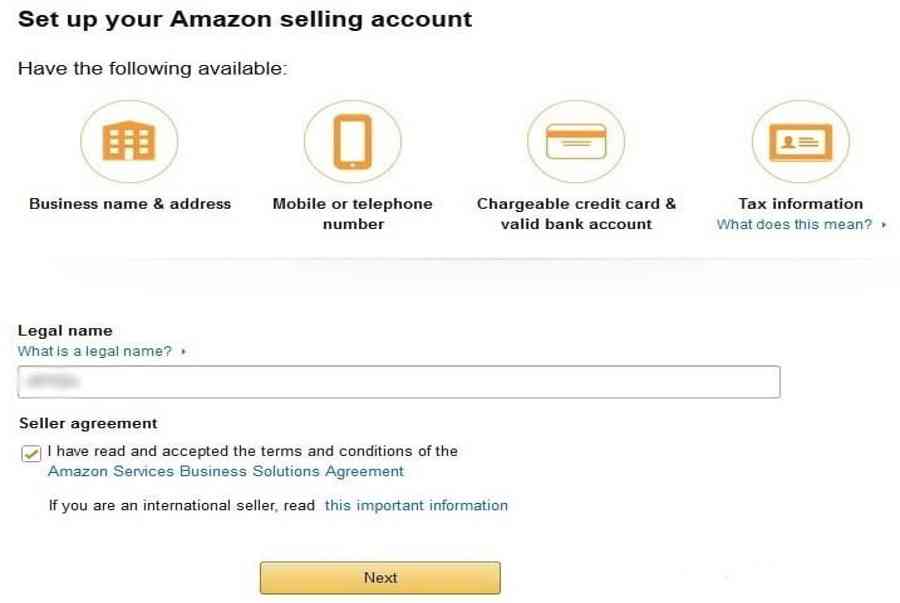Click the credit card icon
The image size is (900, 603).
click(575, 142)
